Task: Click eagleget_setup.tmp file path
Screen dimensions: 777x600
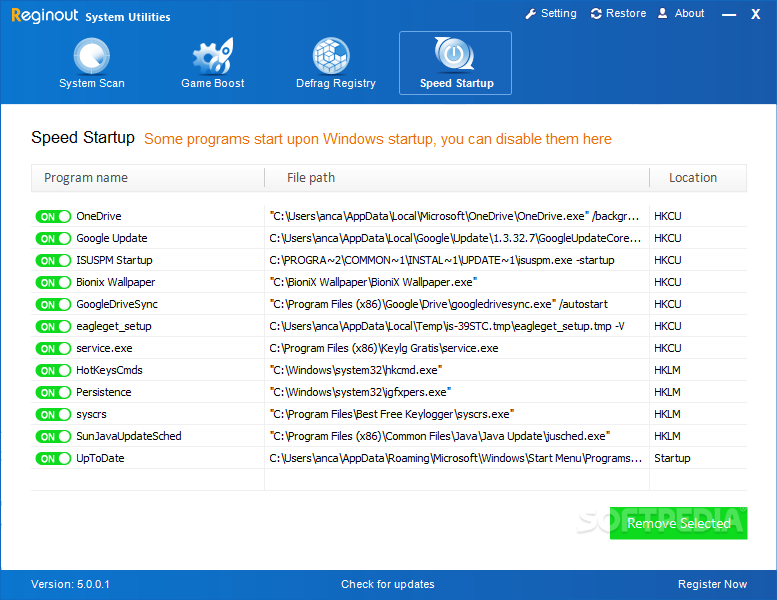Action: (446, 327)
